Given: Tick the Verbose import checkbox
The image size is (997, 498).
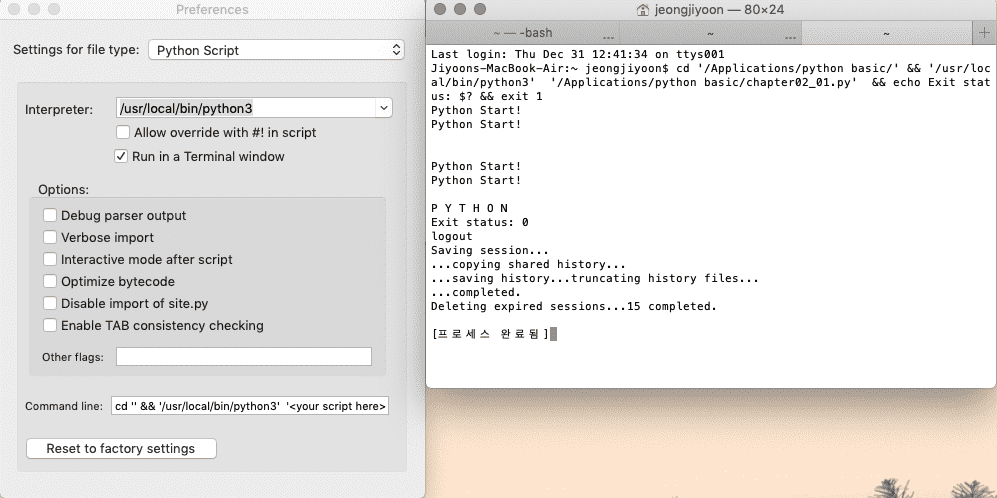Looking at the screenshot, I should [x=50, y=237].
